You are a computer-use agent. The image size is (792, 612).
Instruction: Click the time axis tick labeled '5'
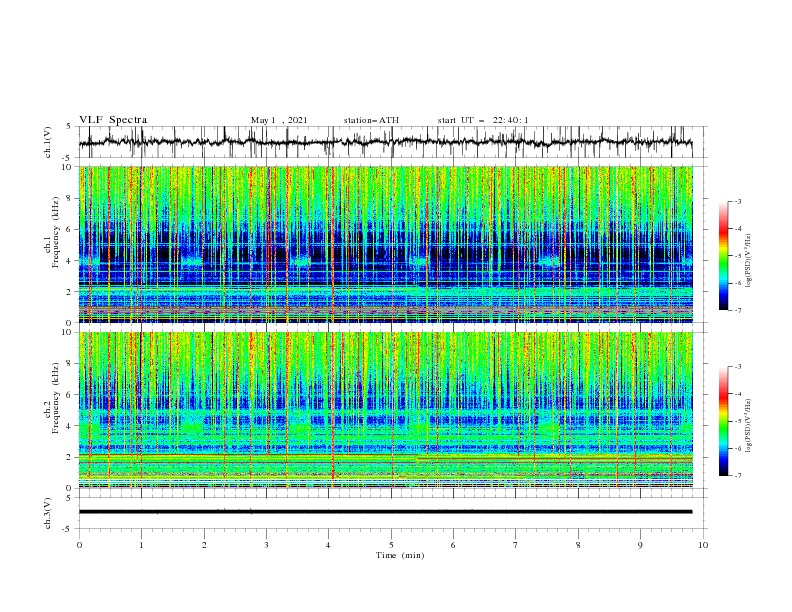[391, 545]
